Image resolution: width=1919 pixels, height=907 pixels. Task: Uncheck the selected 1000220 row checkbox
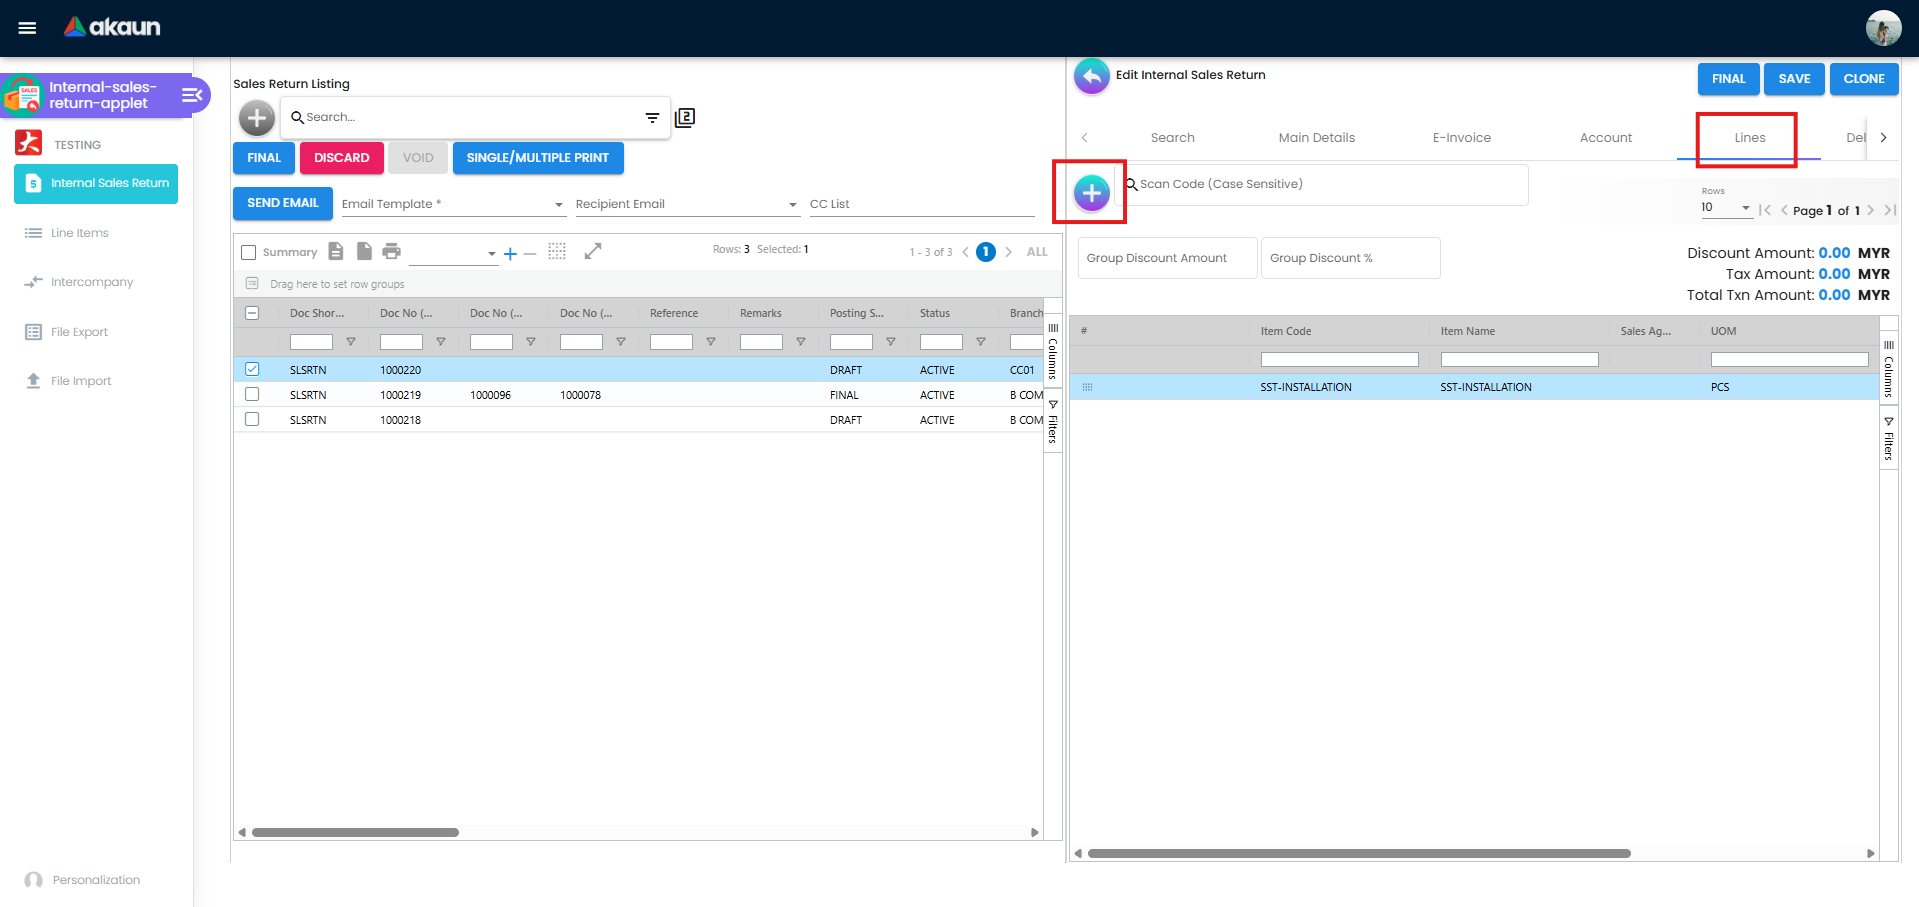(252, 369)
